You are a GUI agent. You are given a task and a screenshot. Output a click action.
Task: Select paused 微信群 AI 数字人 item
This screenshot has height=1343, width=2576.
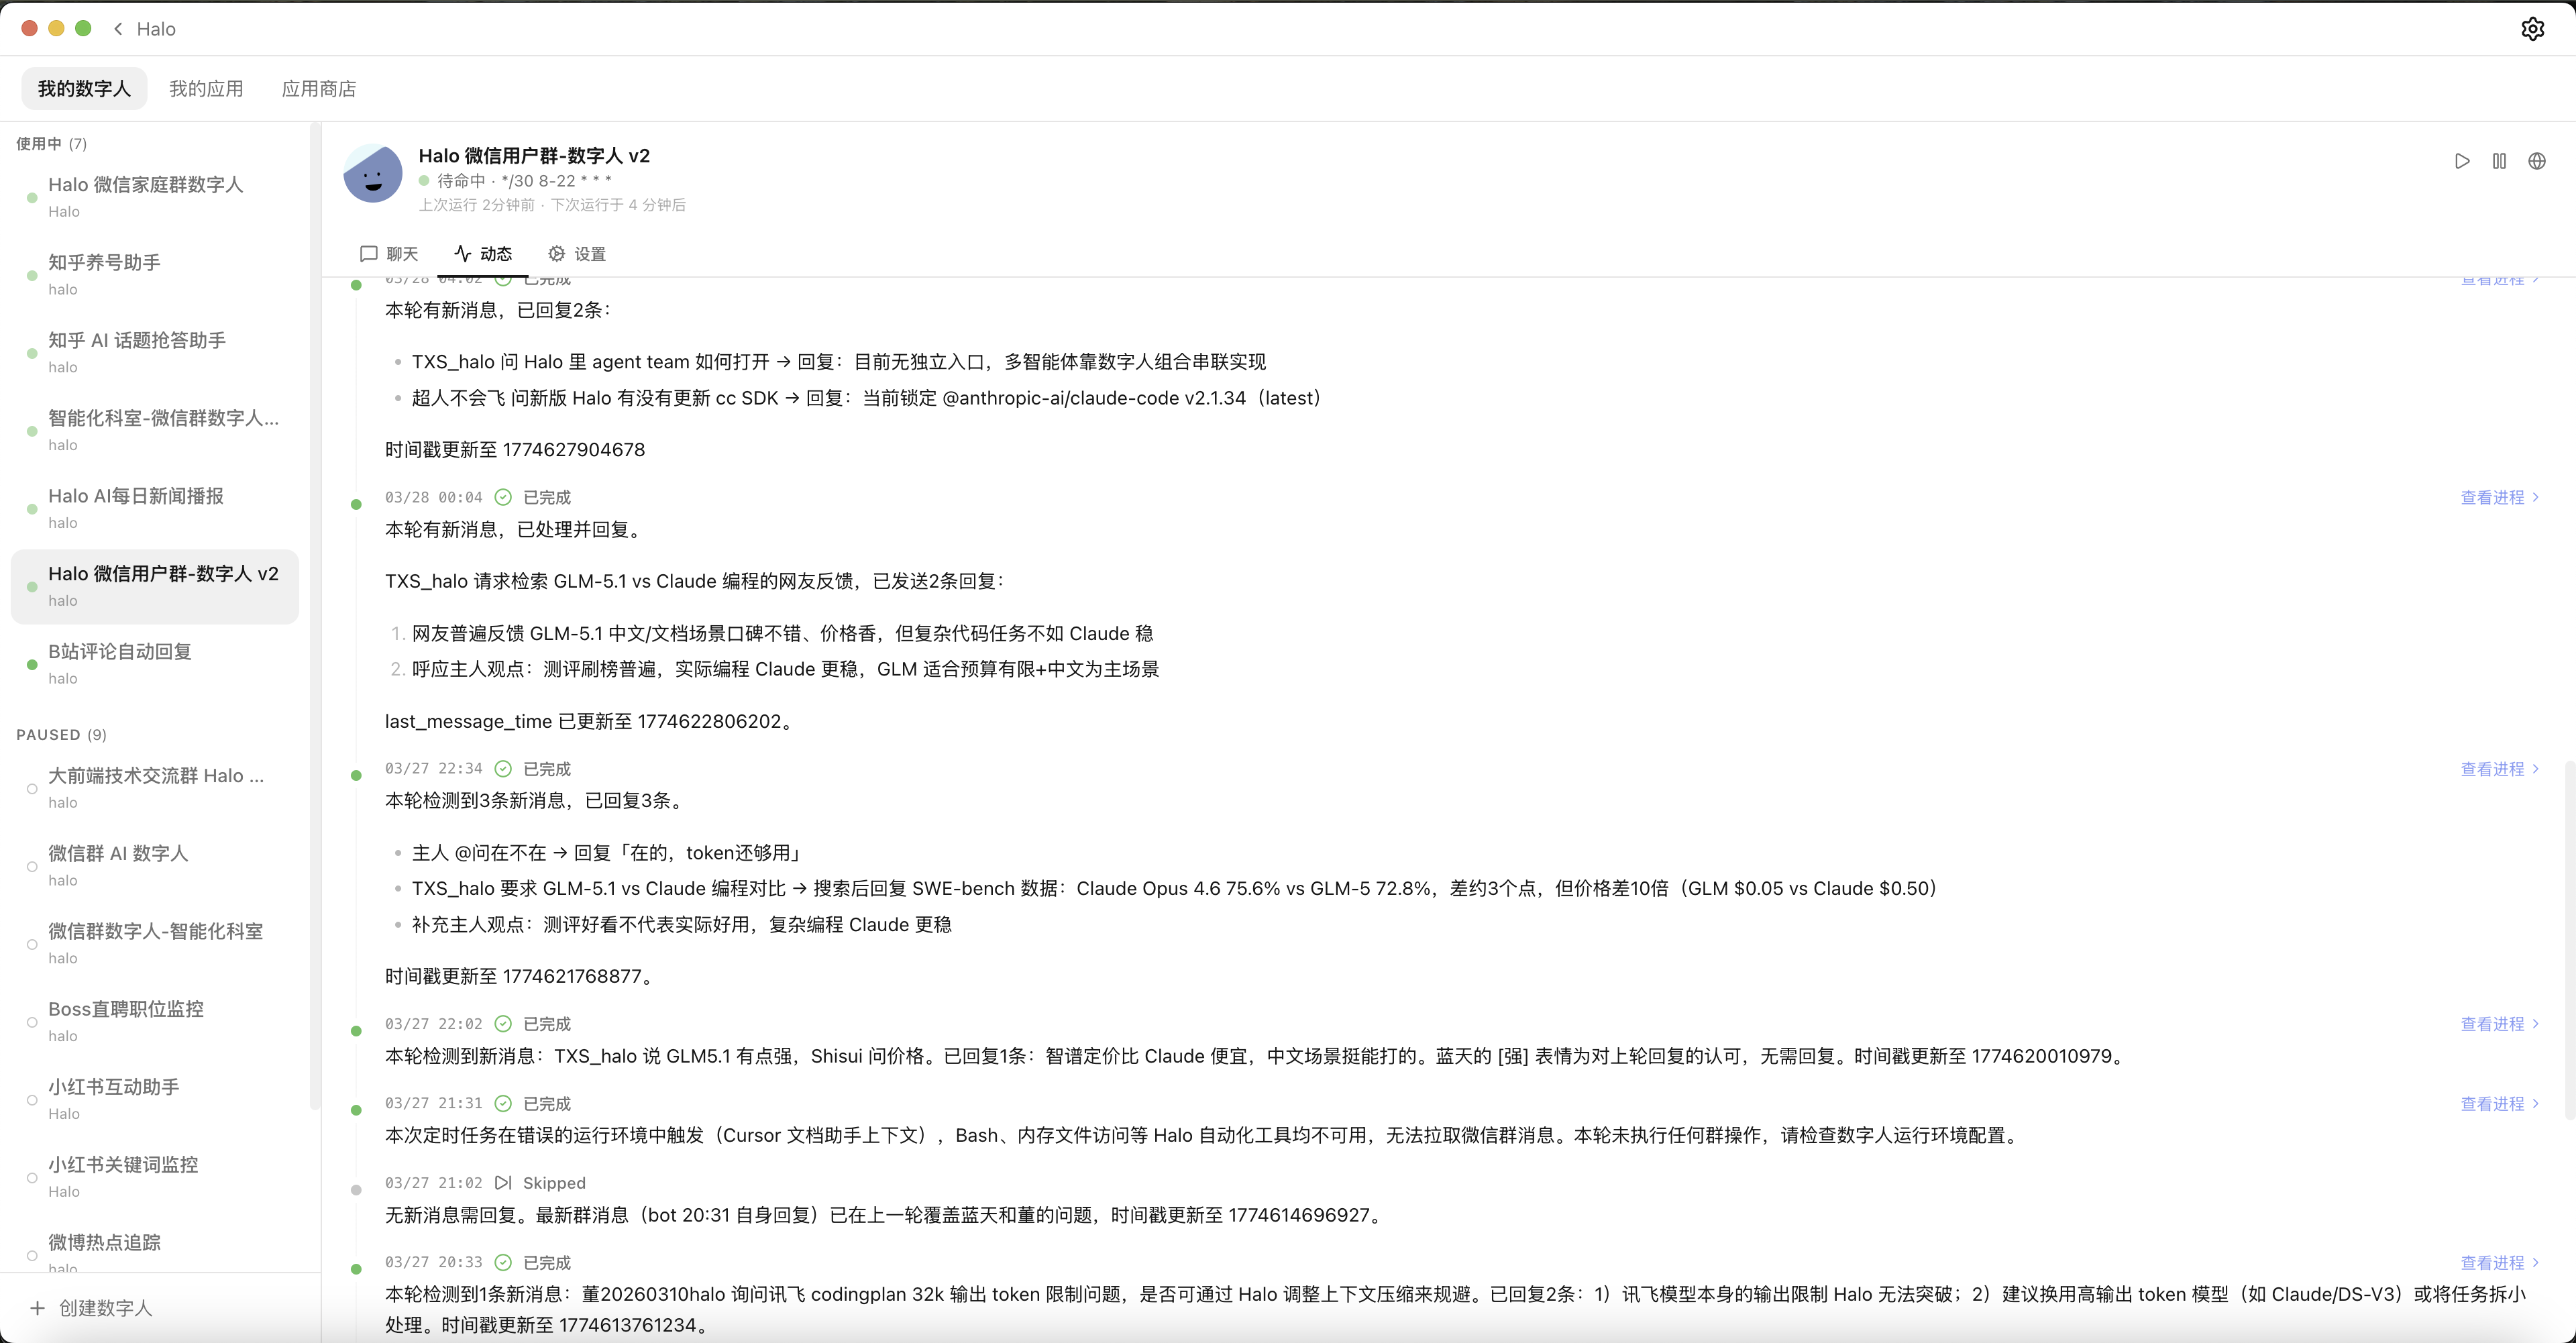(x=155, y=866)
